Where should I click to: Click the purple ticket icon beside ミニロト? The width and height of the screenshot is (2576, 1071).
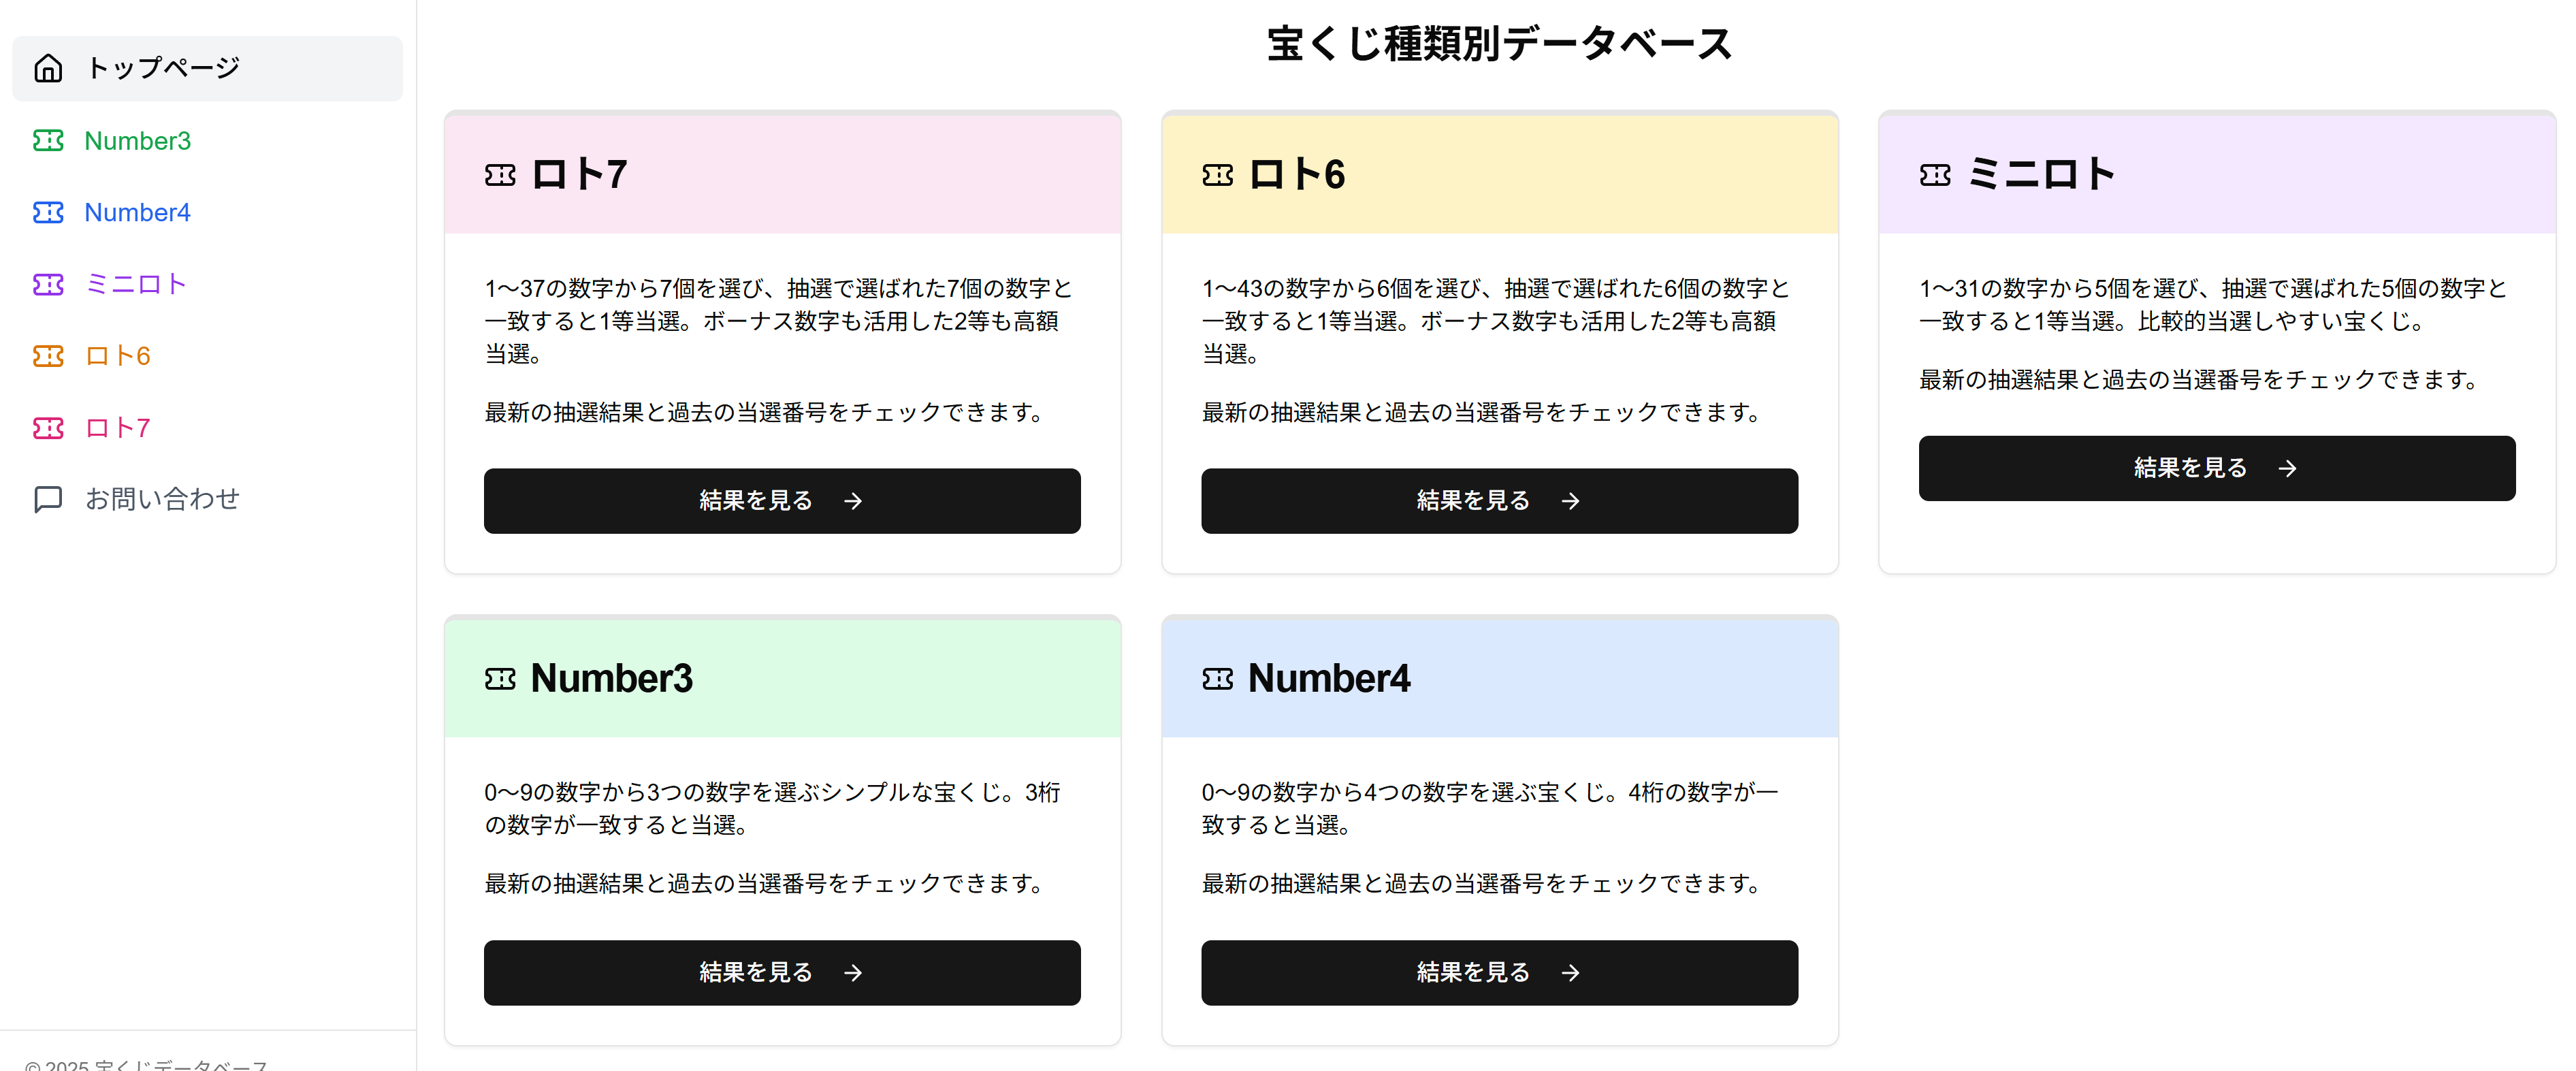(x=47, y=284)
